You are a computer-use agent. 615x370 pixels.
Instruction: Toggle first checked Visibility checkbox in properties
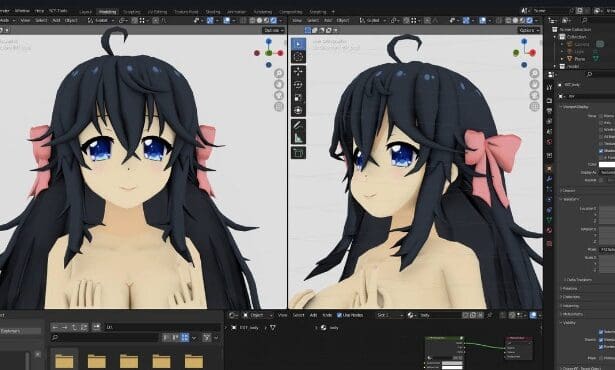tap(601, 332)
